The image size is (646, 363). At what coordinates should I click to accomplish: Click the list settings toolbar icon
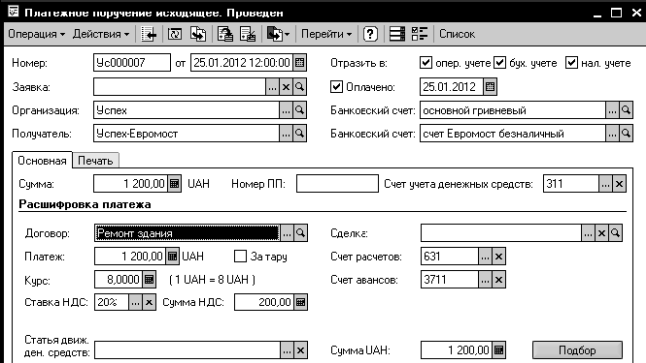click(397, 34)
